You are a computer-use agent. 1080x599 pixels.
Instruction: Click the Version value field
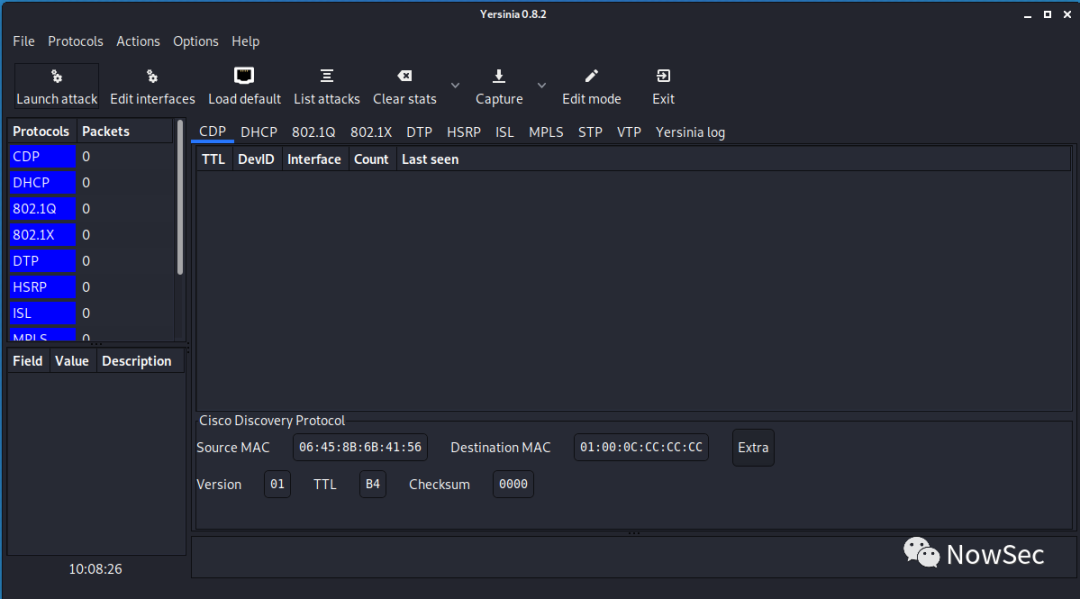(278, 484)
